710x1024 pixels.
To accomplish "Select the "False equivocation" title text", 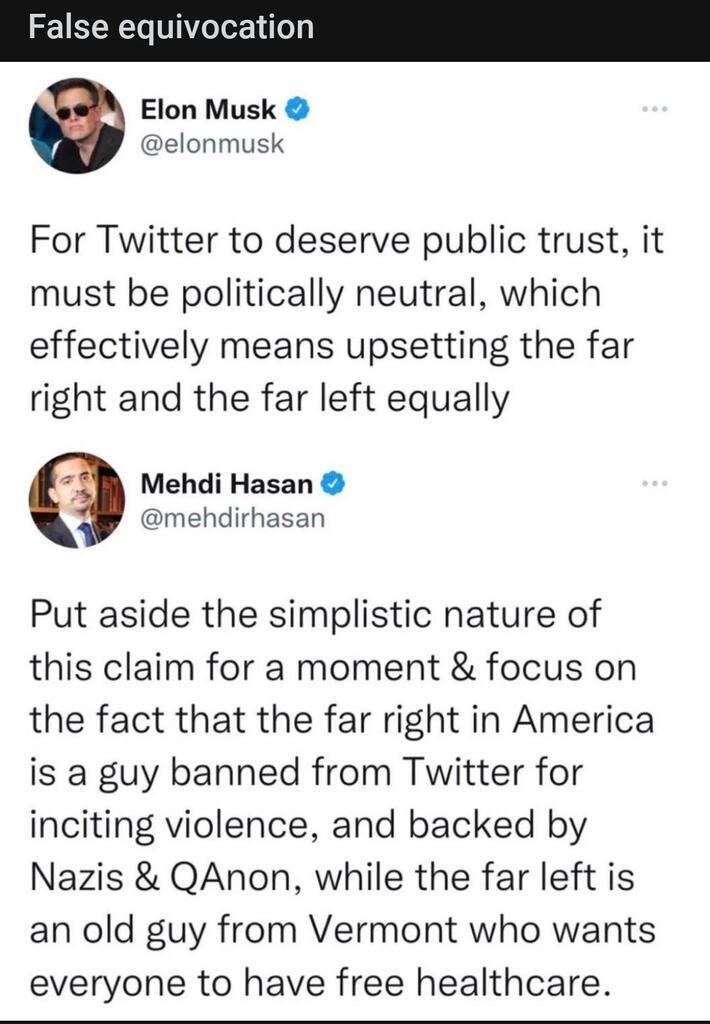I will point(171,27).
